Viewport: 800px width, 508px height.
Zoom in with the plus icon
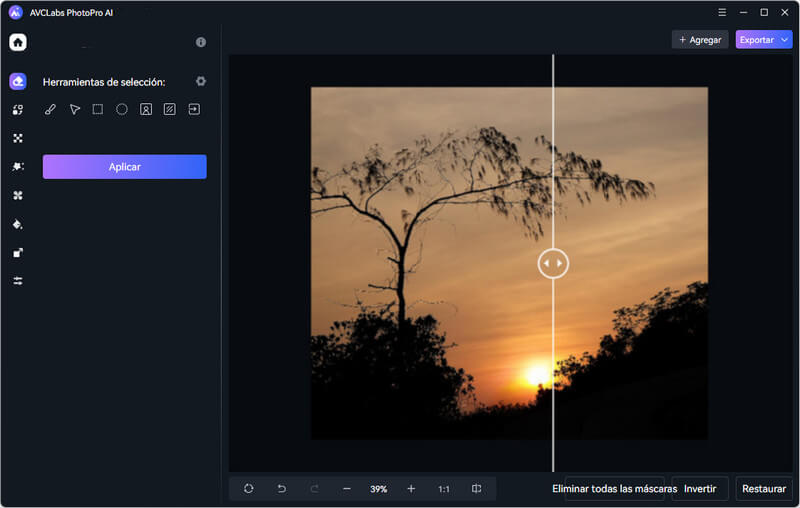click(411, 489)
